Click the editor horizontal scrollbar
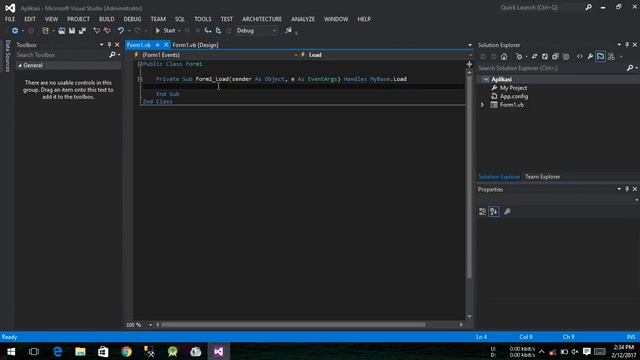Screen dimensions: 640x360 (293, 325)
